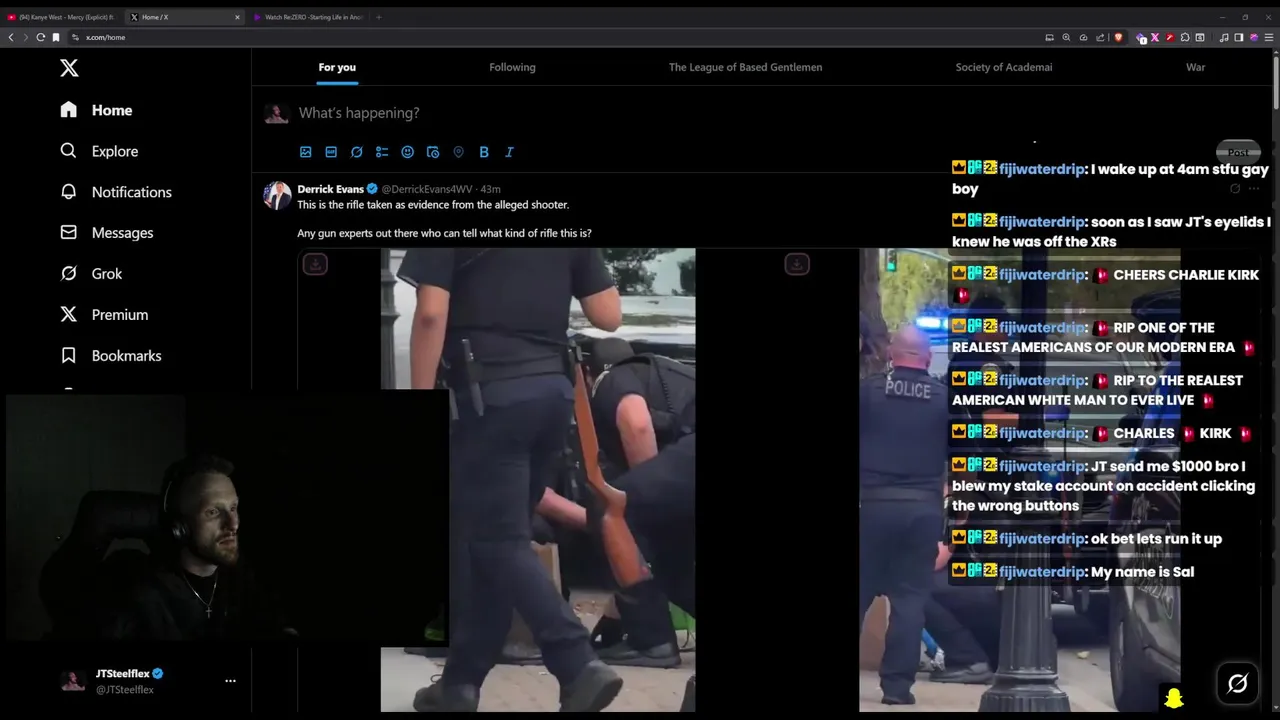Viewport: 1280px width, 720px height.
Task: Click the @DerrickEvans4WV handle
Action: pos(427,189)
